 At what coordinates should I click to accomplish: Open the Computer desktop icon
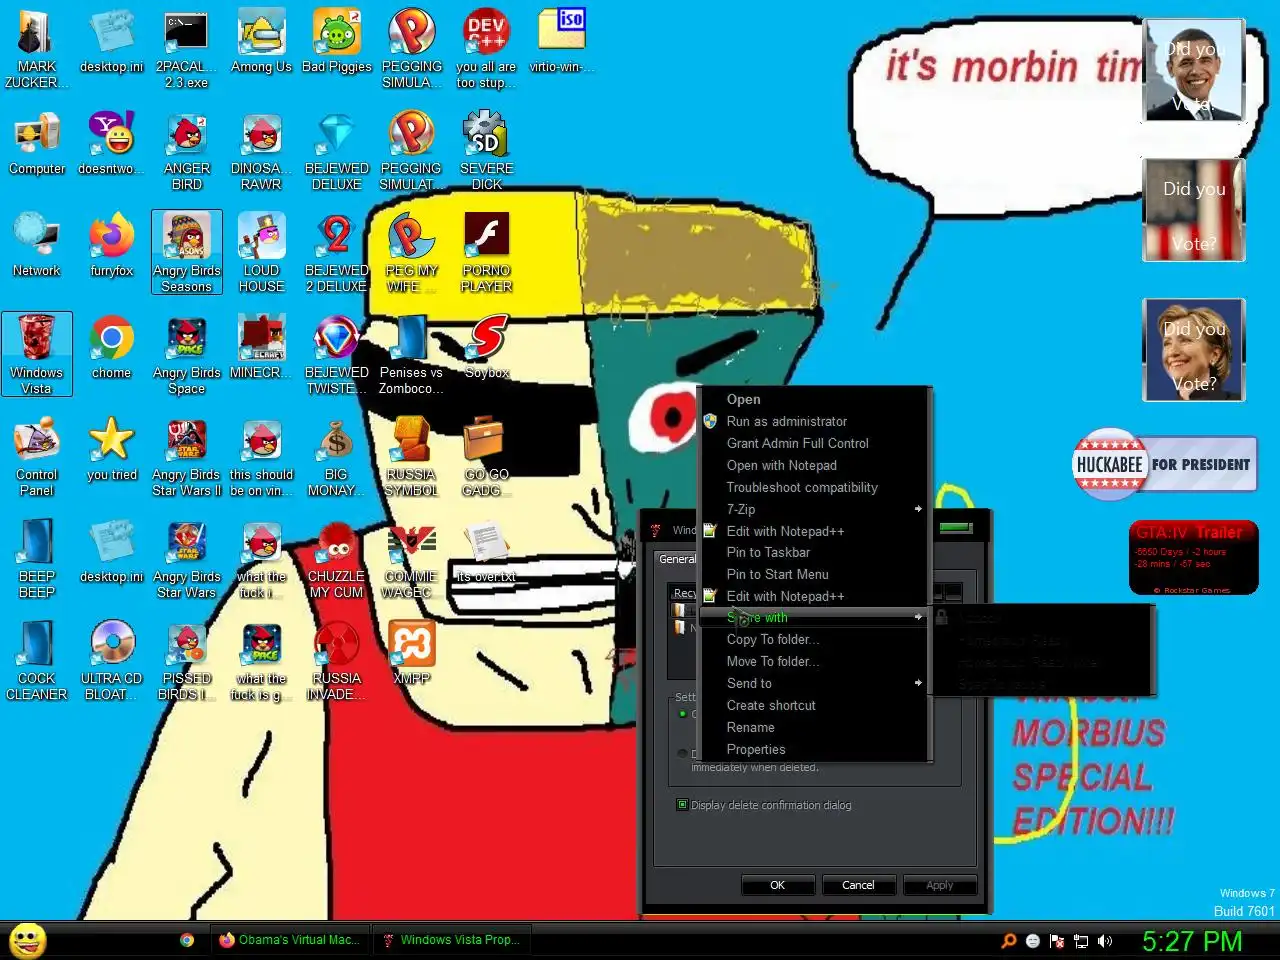point(37,144)
